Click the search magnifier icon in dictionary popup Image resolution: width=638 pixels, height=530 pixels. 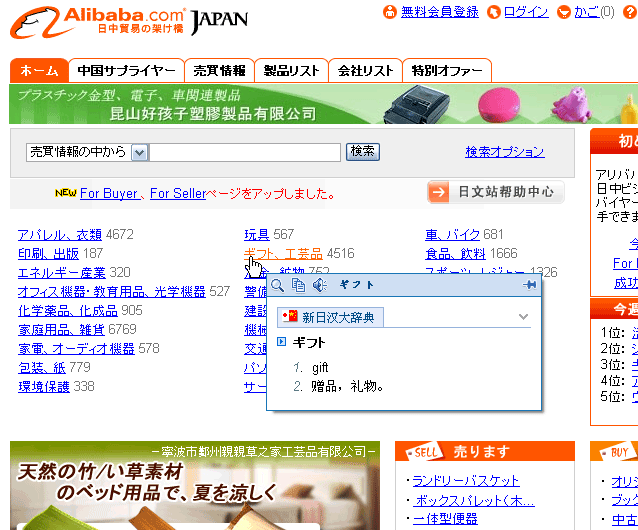[279, 286]
